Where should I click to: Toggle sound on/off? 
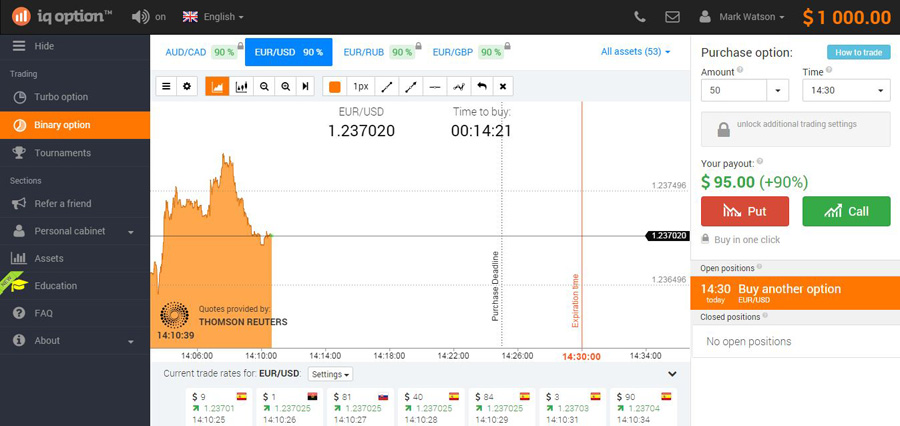149,17
